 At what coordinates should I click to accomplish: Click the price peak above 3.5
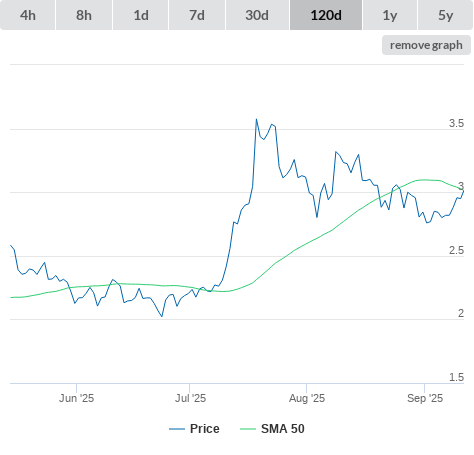click(256, 119)
